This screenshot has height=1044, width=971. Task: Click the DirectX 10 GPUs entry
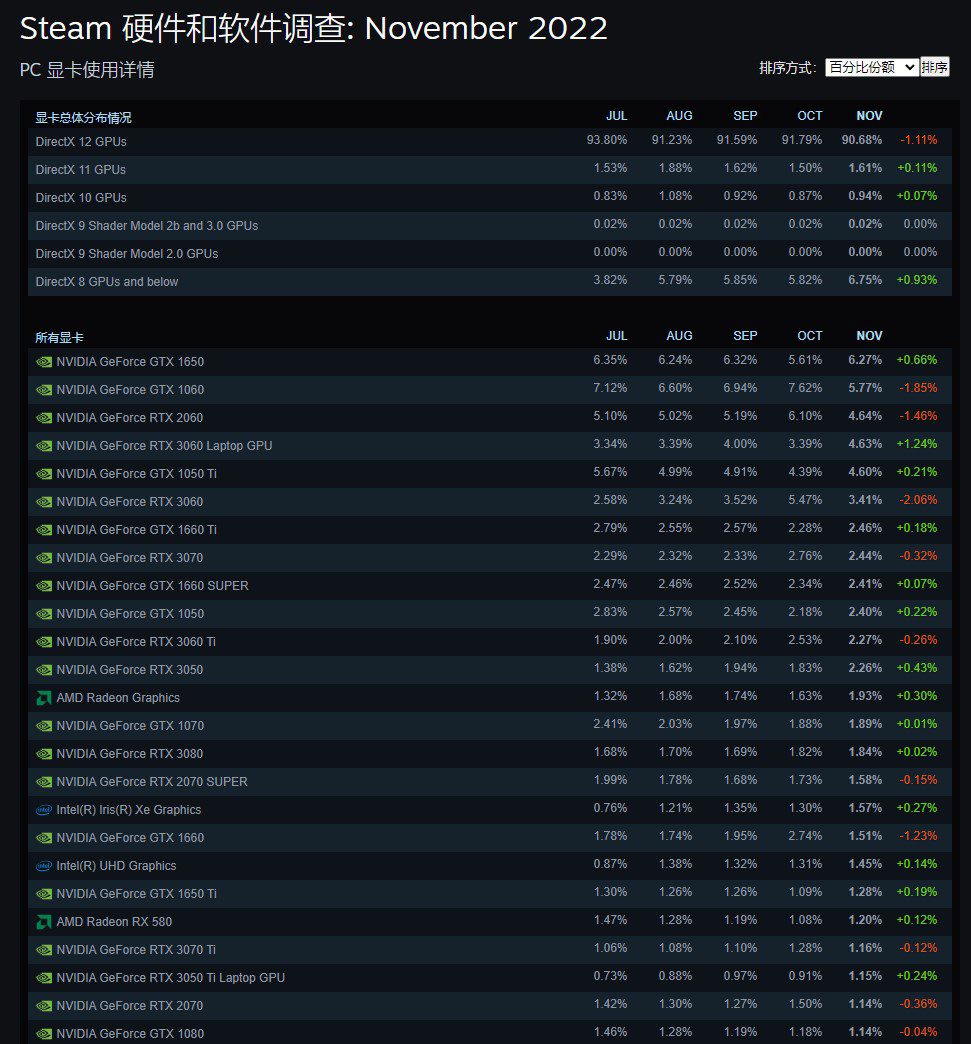point(81,198)
